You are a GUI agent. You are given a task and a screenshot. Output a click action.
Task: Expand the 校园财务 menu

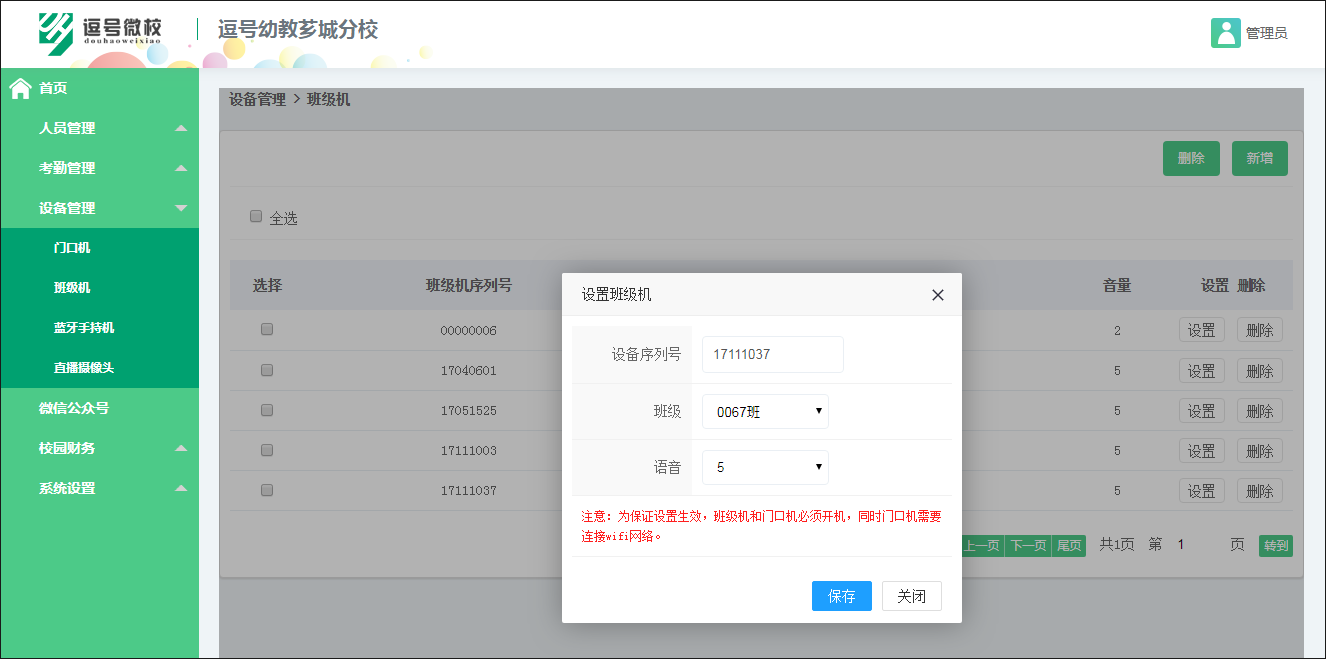(x=66, y=447)
